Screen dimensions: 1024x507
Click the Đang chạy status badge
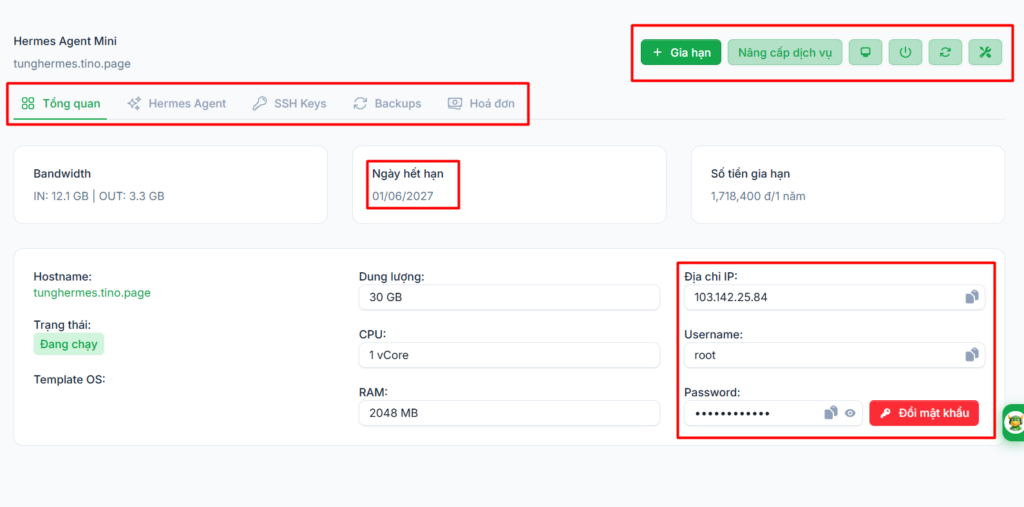pyautogui.click(x=69, y=344)
